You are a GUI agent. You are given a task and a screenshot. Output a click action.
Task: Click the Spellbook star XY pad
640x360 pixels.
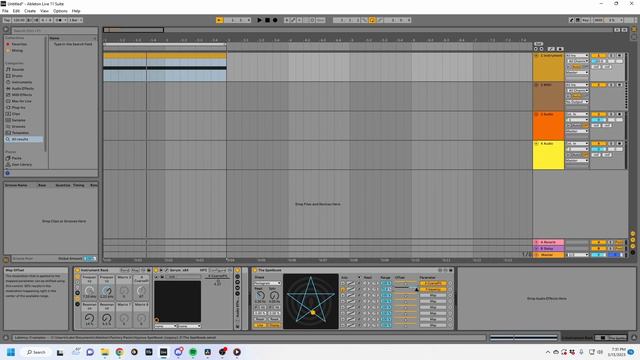[311, 301]
